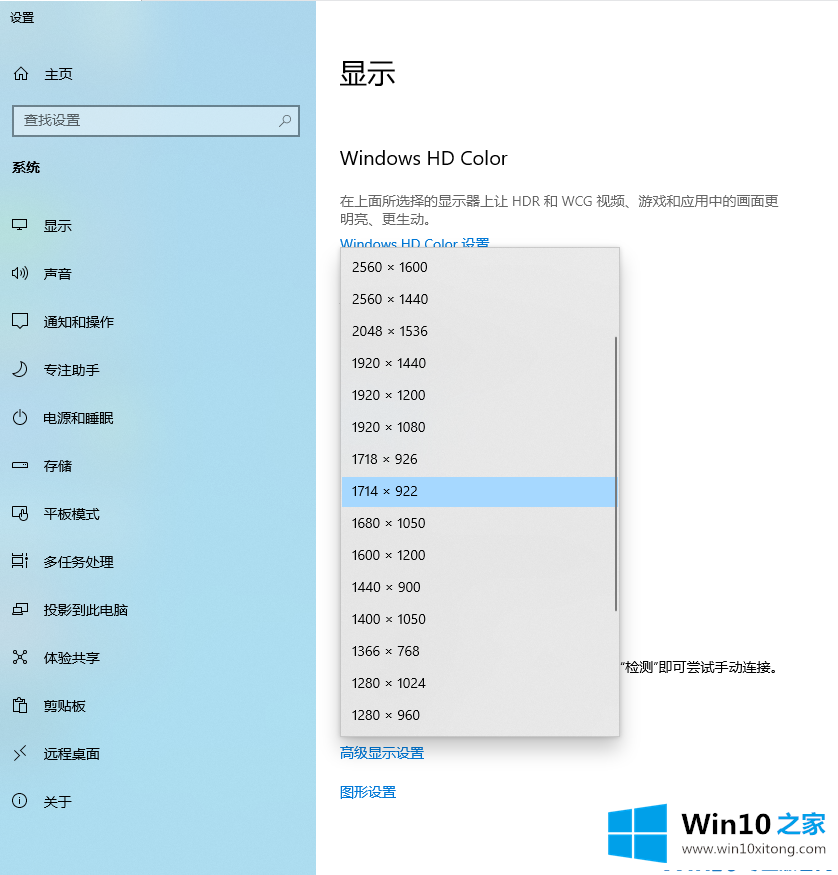Open 体验共享 settings

click(71, 658)
